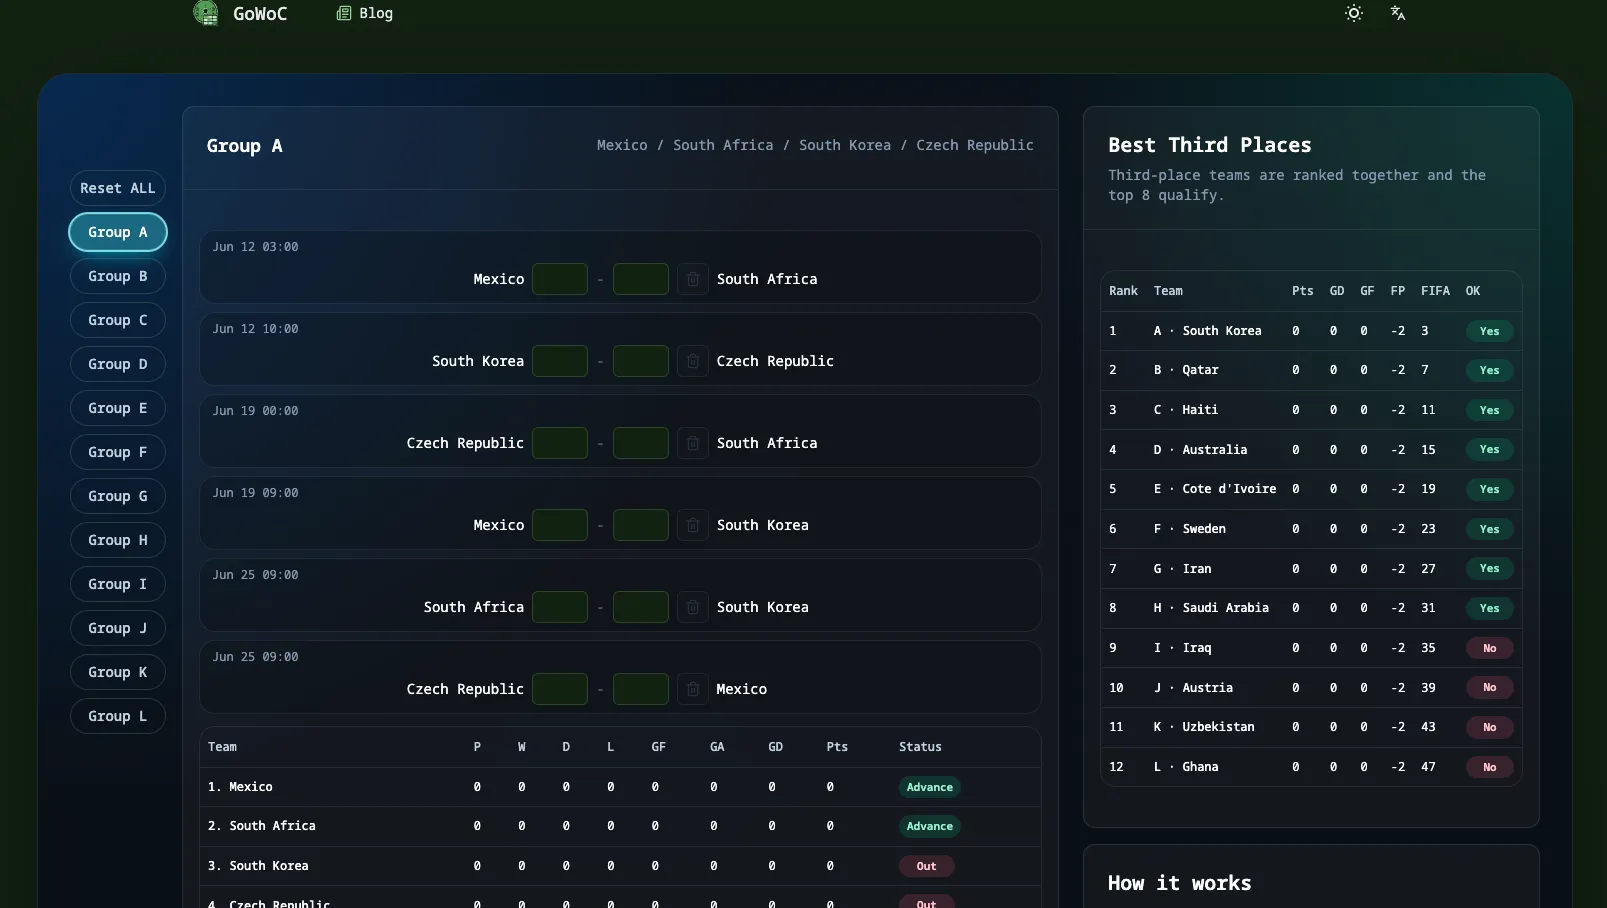Click Czech Republic's score field against South Africa
Screen dimensions: 1607x908
(x=560, y=443)
